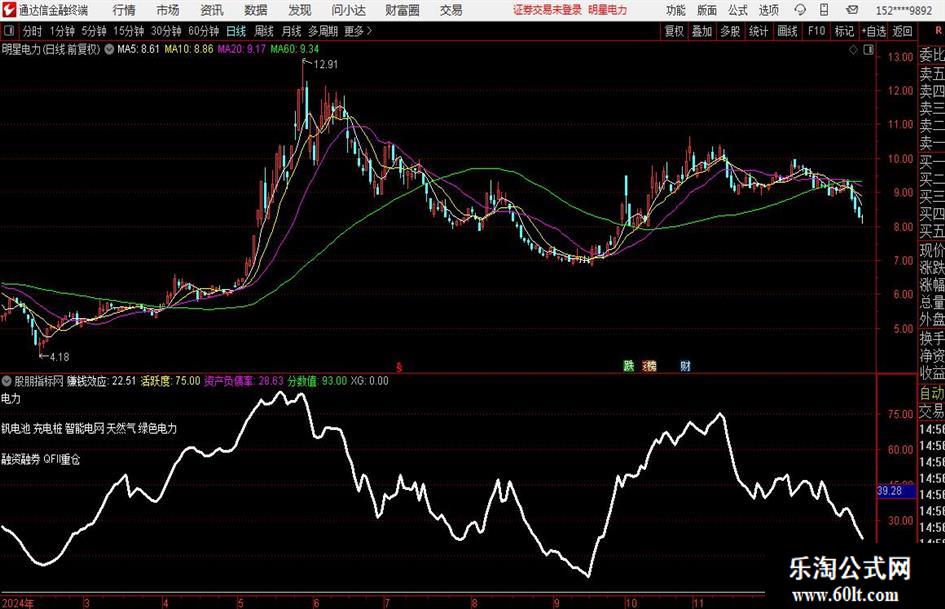Image resolution: width=945 pixels, height=609 pixels.
Task: Click the diamond icon at chart top-right
Action: click(x=853, y=50)
